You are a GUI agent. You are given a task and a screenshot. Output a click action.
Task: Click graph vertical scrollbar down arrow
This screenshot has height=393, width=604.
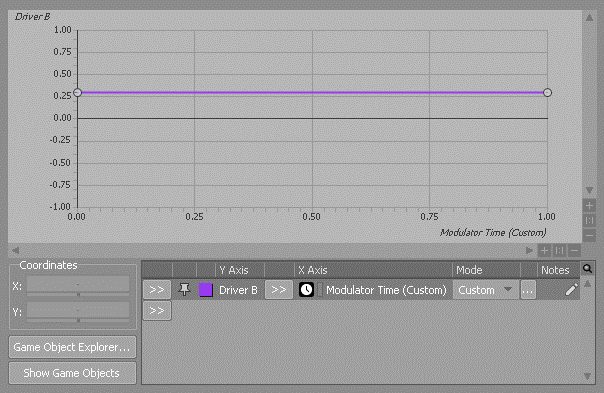tap(589, 190)
